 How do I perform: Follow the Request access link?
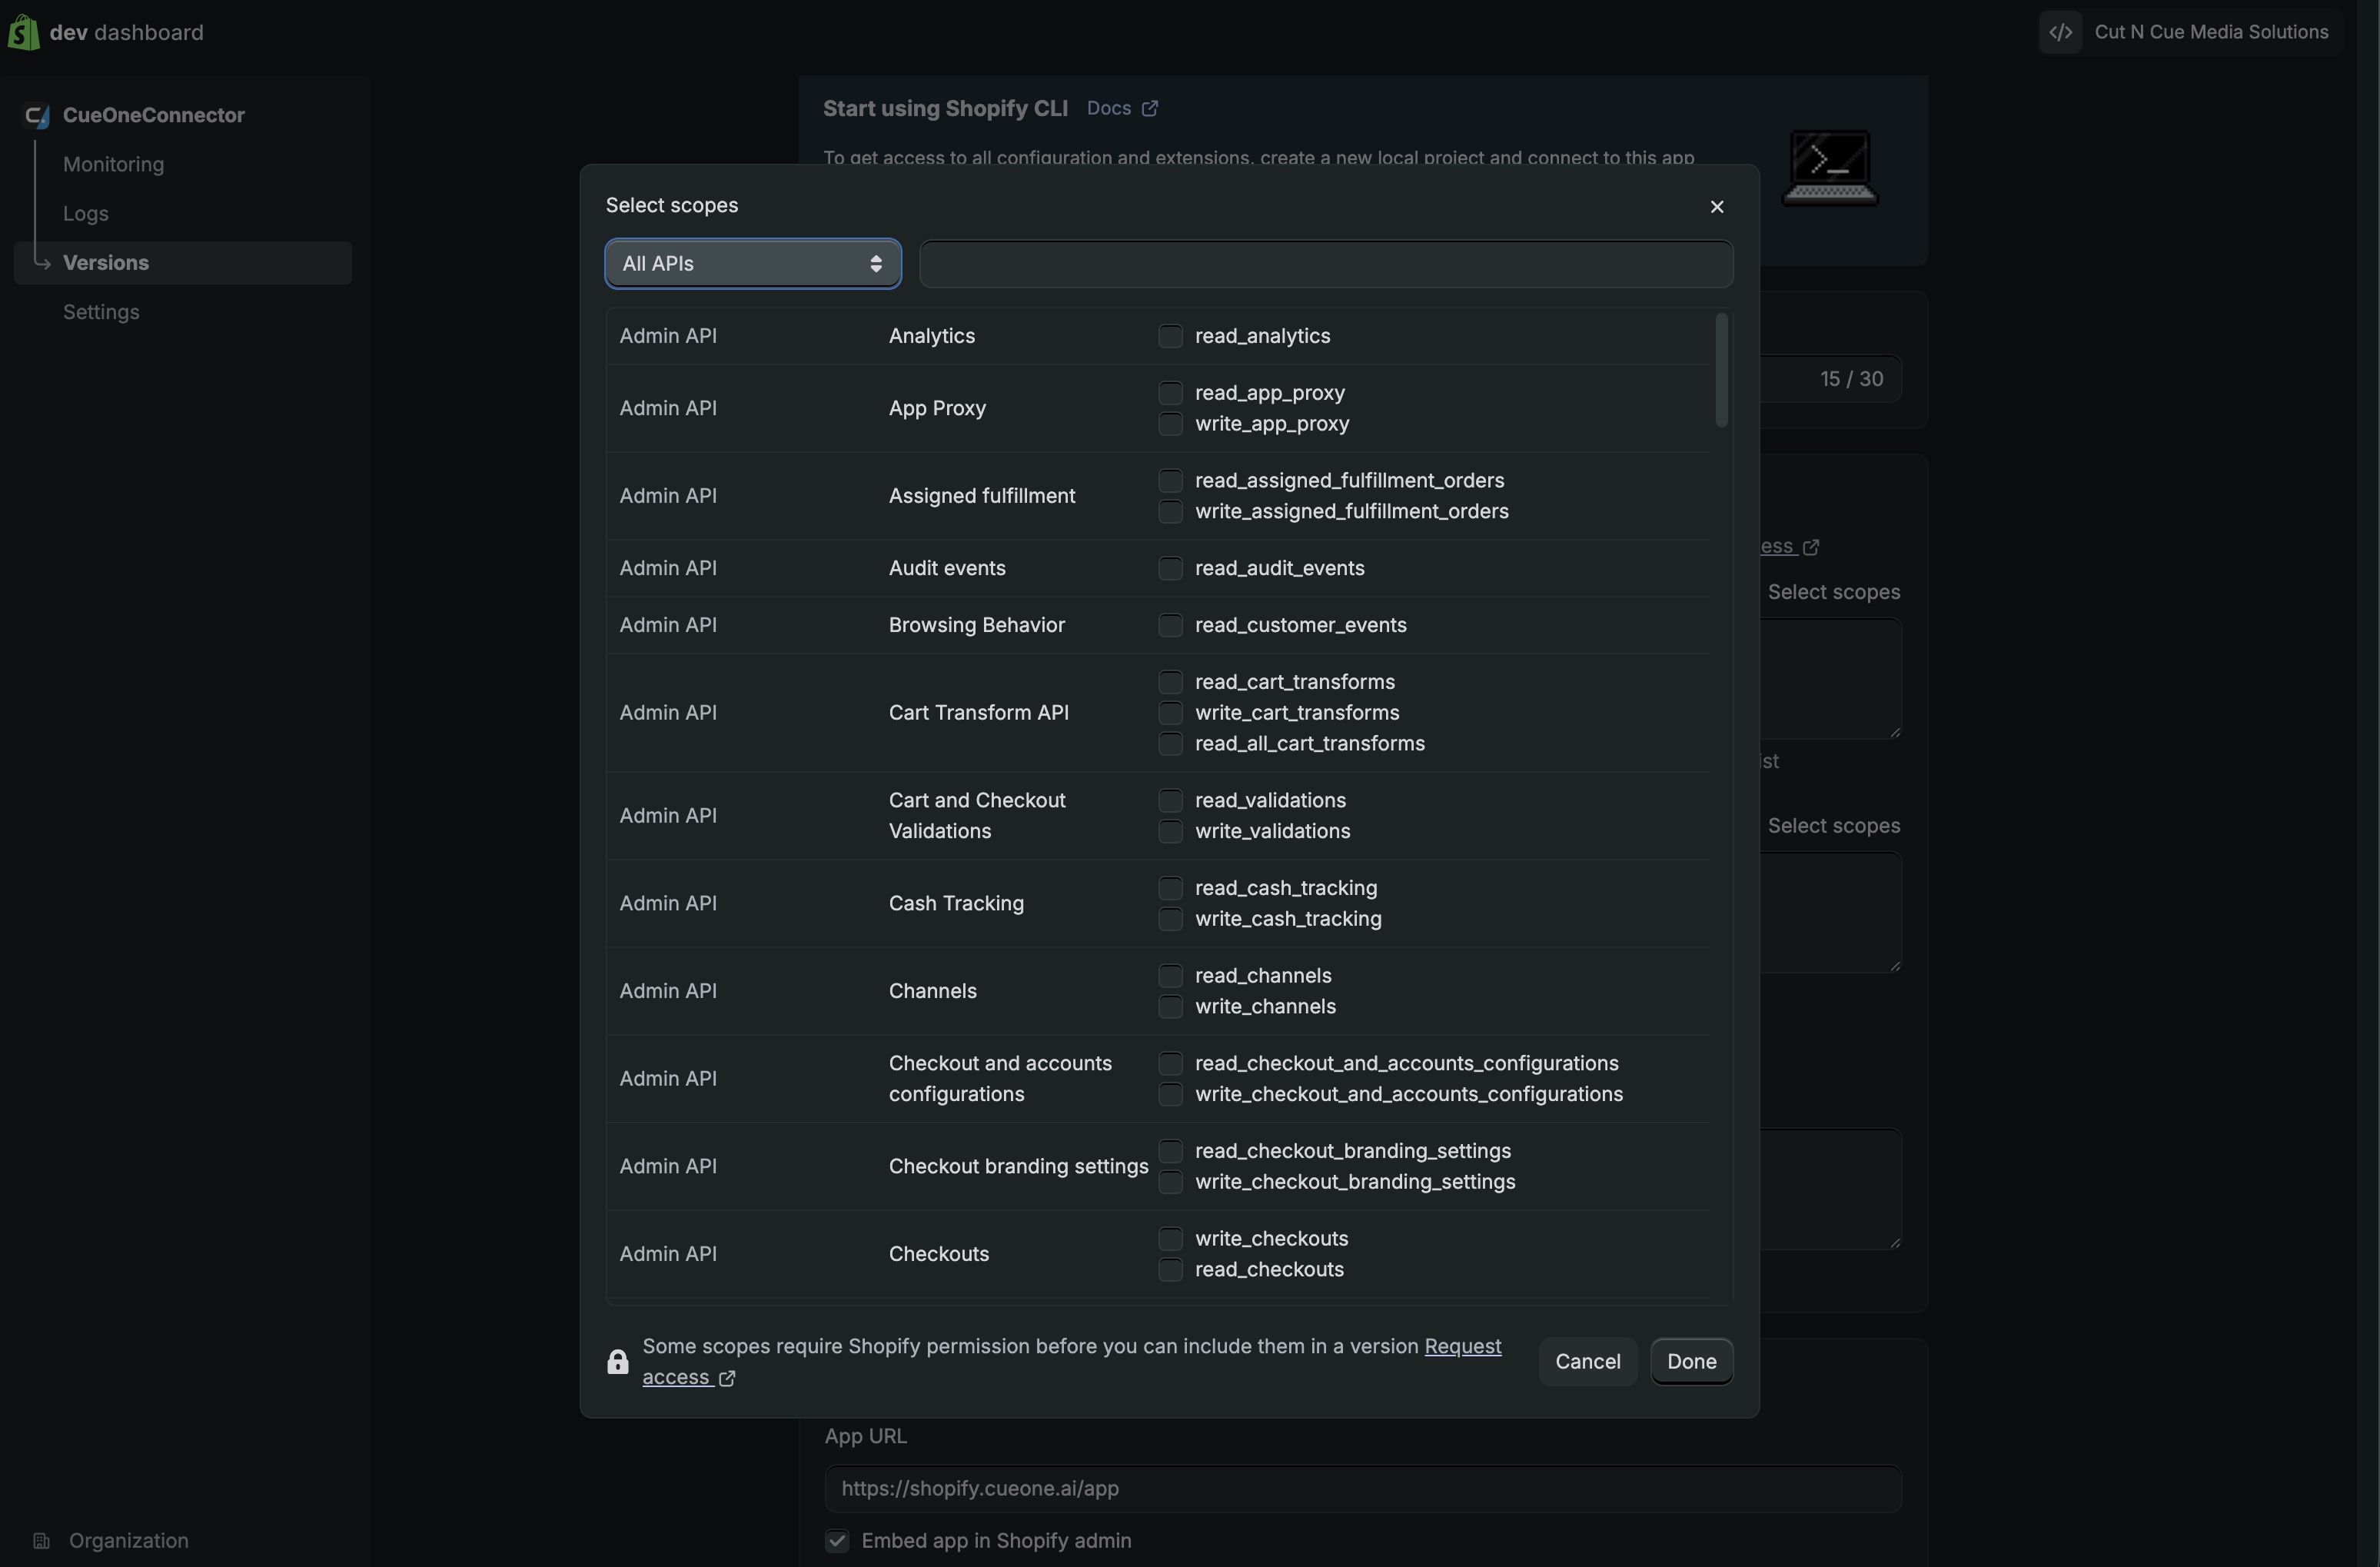[x=1463, y=1347]
